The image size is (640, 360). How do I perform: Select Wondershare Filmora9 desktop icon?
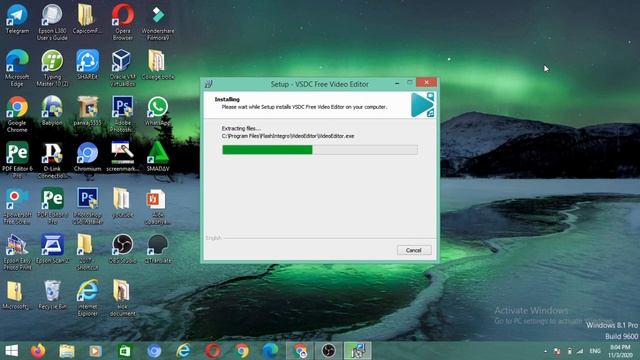coord(158,22)
